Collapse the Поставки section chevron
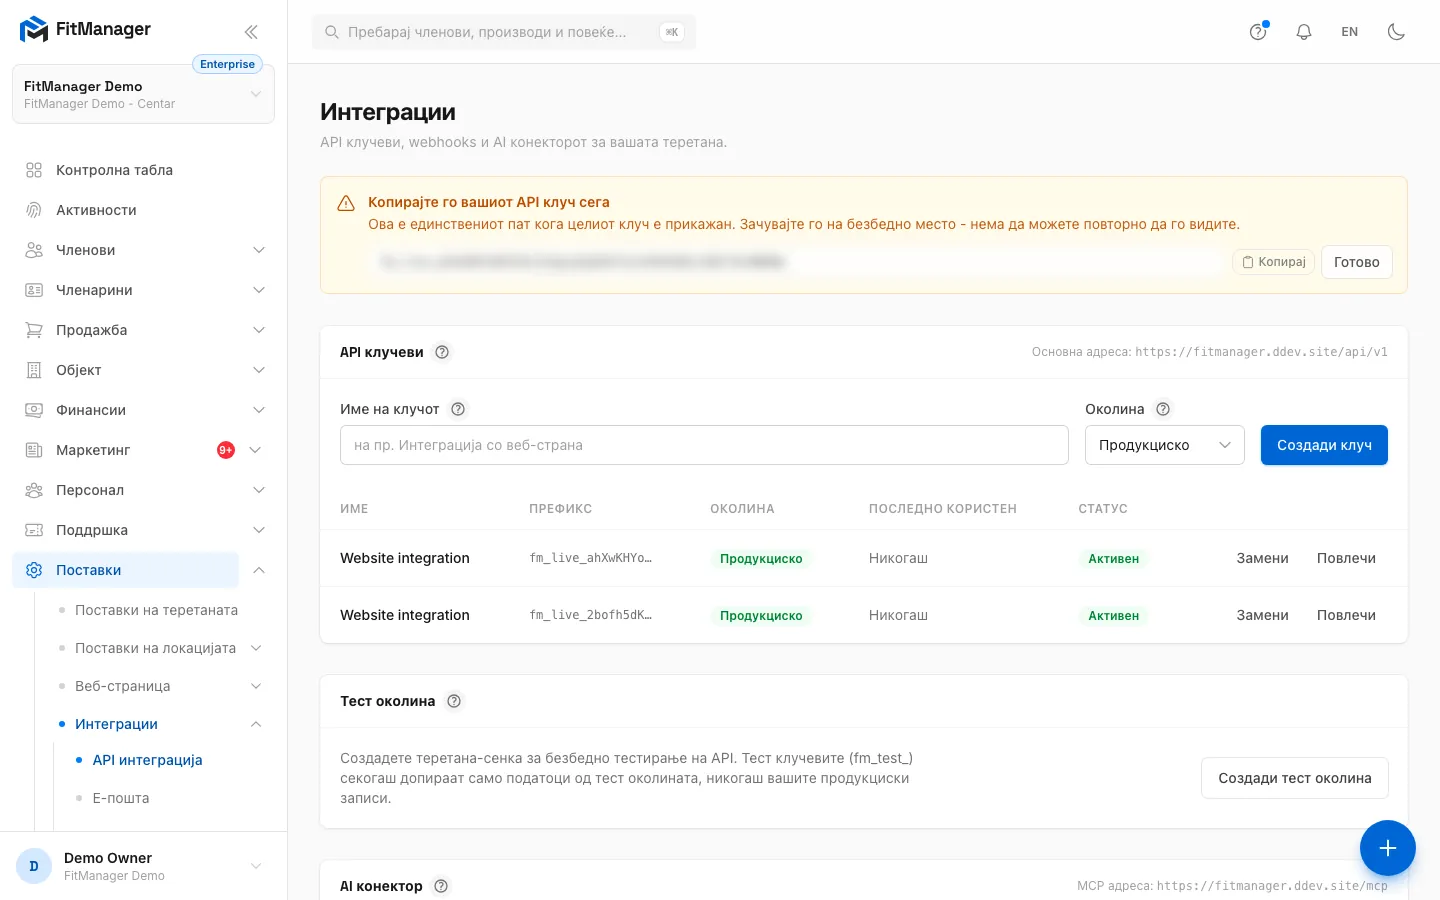 click(259, 570)
